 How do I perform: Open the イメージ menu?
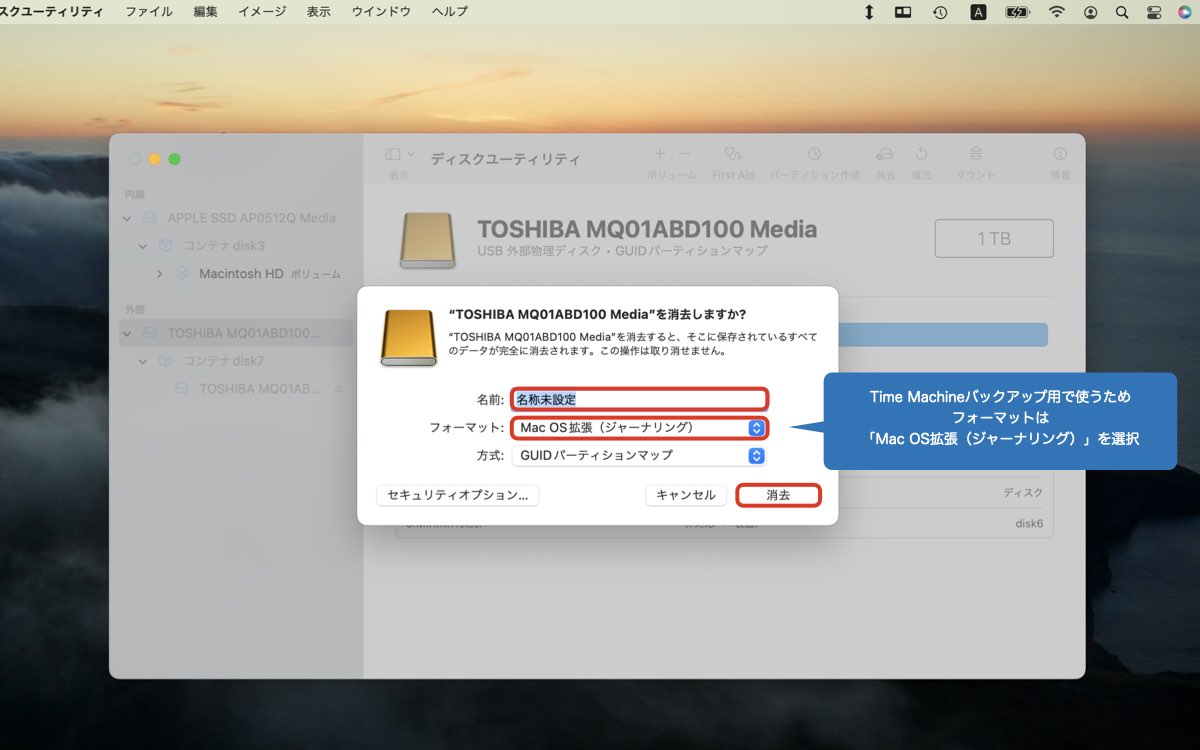[x=260, y=12]
